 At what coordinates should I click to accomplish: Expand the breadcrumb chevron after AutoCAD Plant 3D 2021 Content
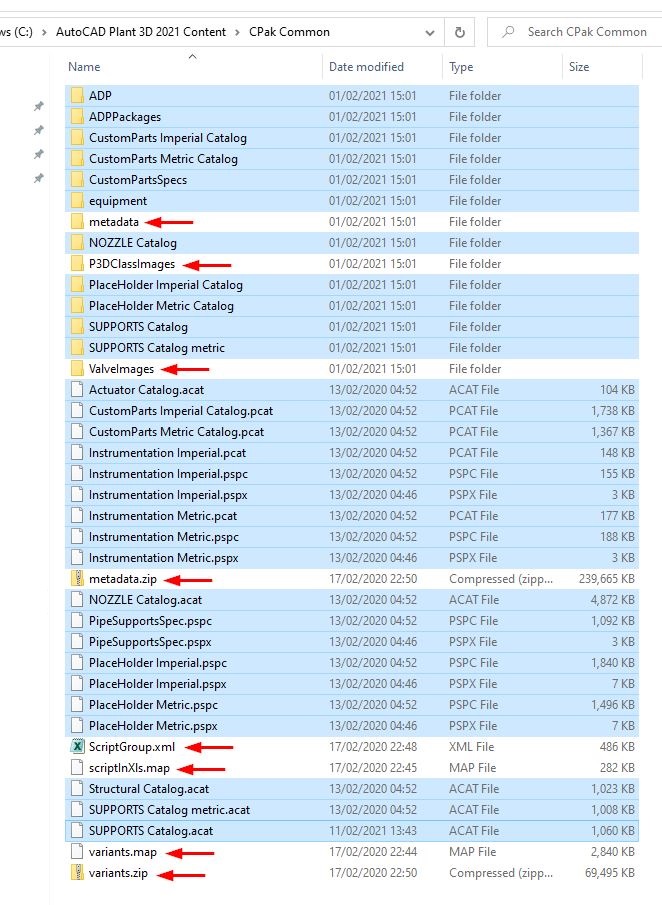[237, 32]
